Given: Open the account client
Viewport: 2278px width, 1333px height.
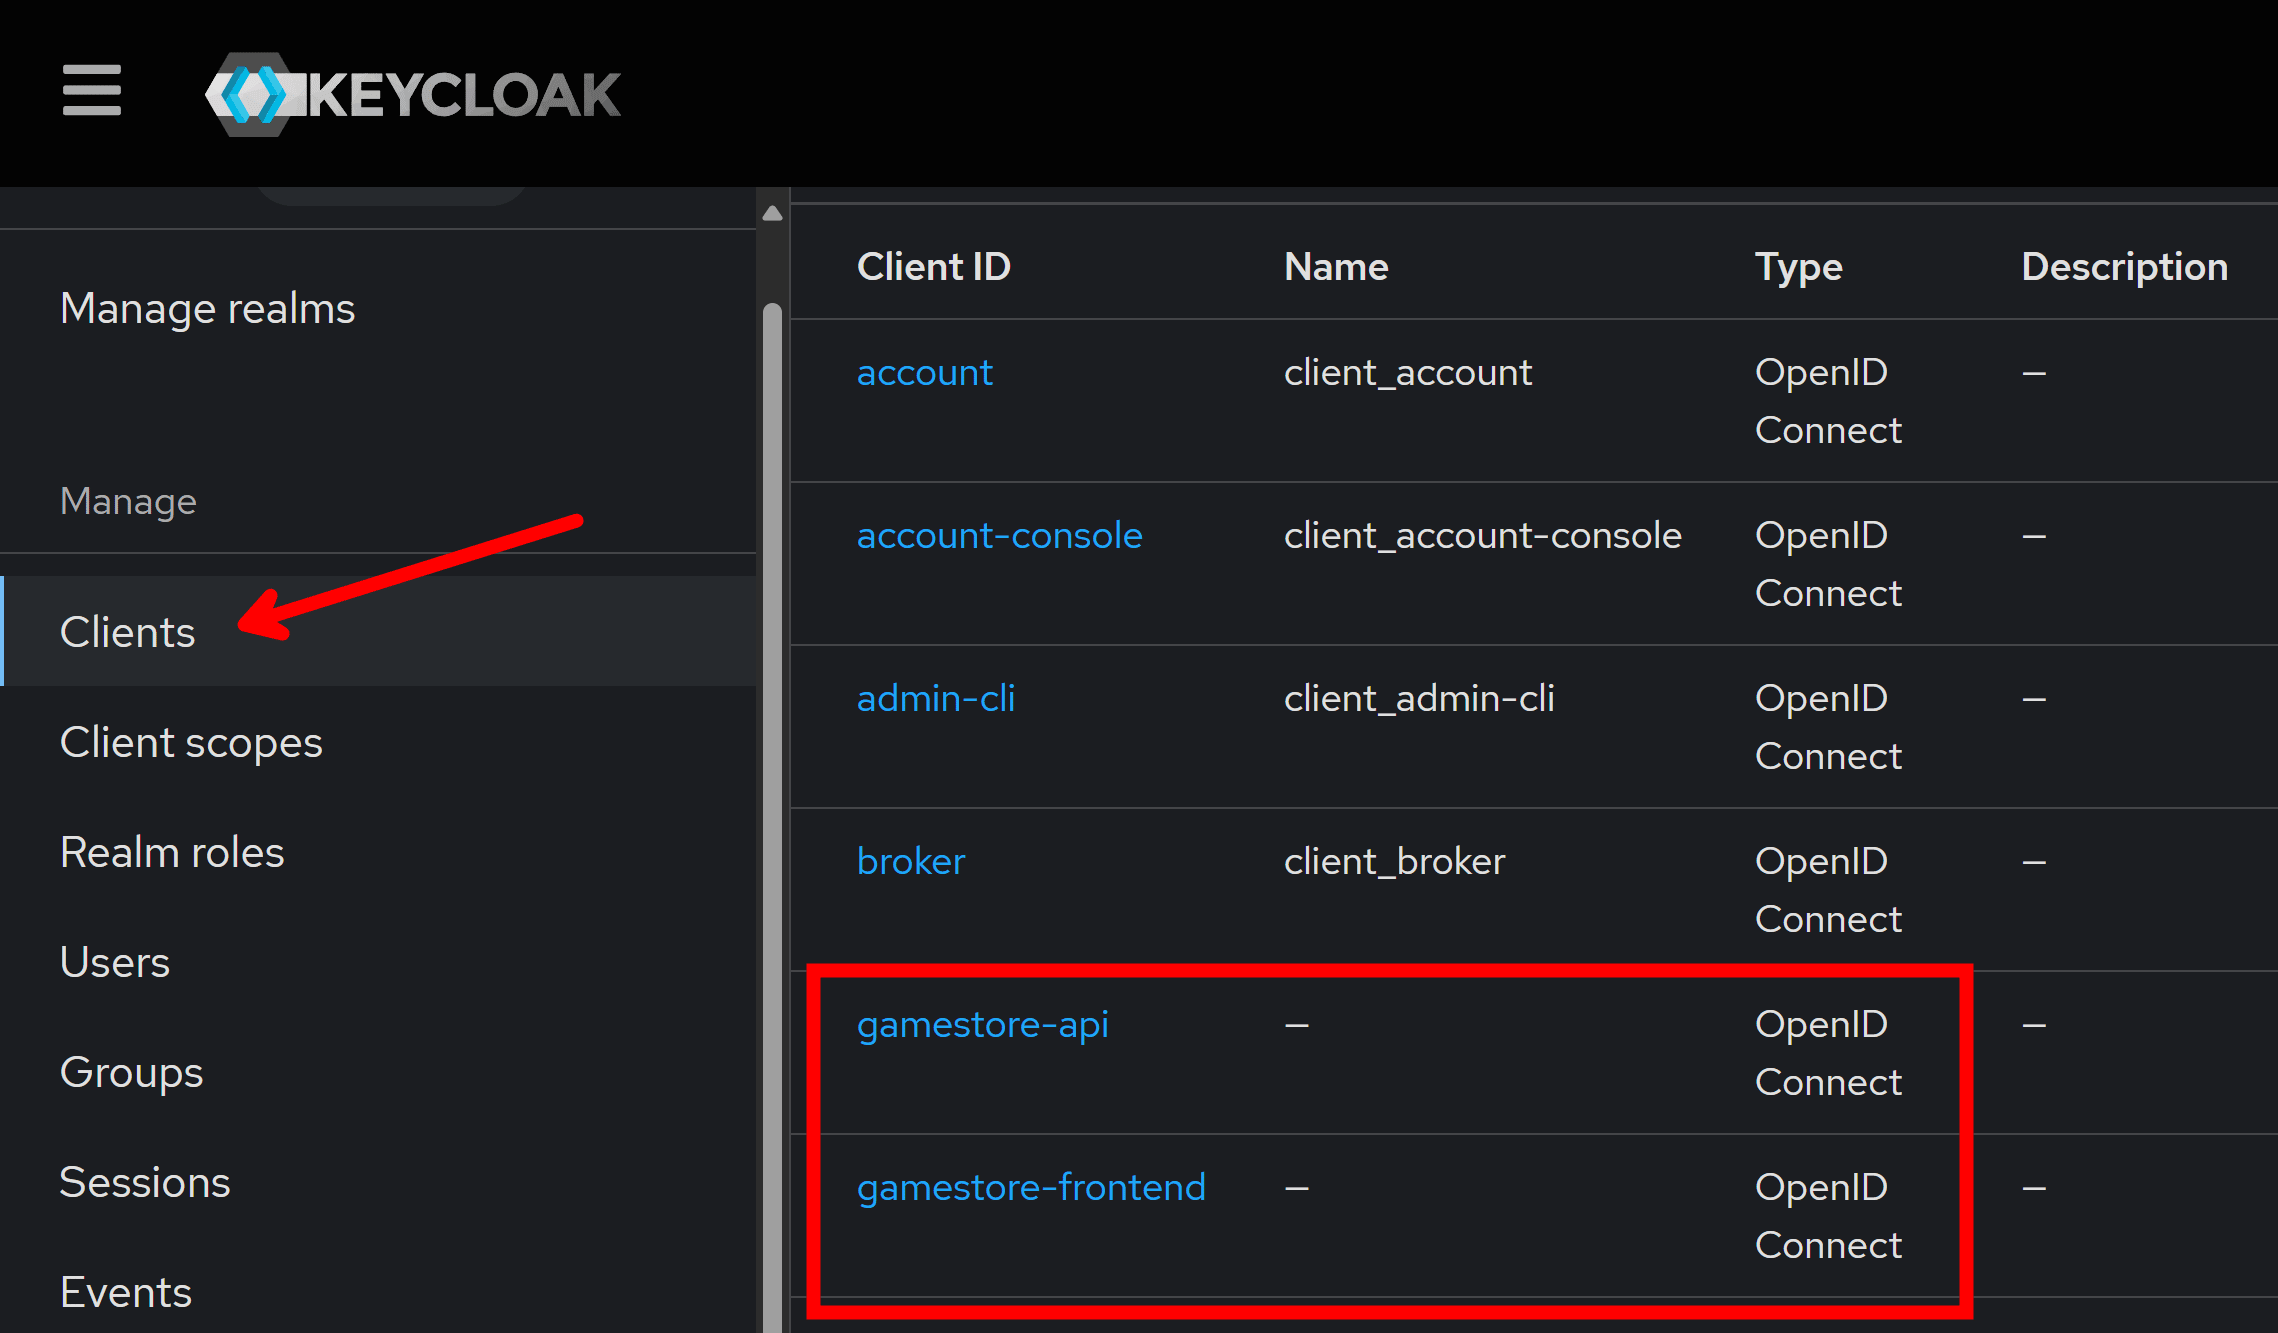Looking at the screenshot, I should 925,372.
